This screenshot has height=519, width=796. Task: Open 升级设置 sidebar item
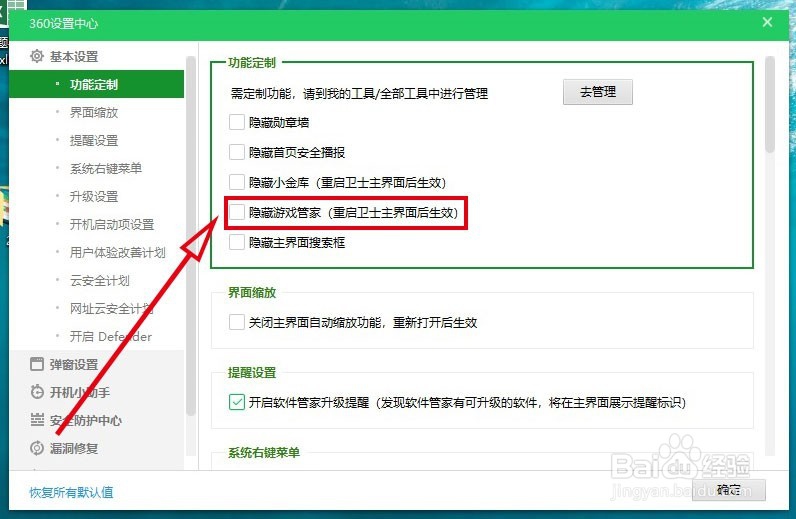(93, 196)
